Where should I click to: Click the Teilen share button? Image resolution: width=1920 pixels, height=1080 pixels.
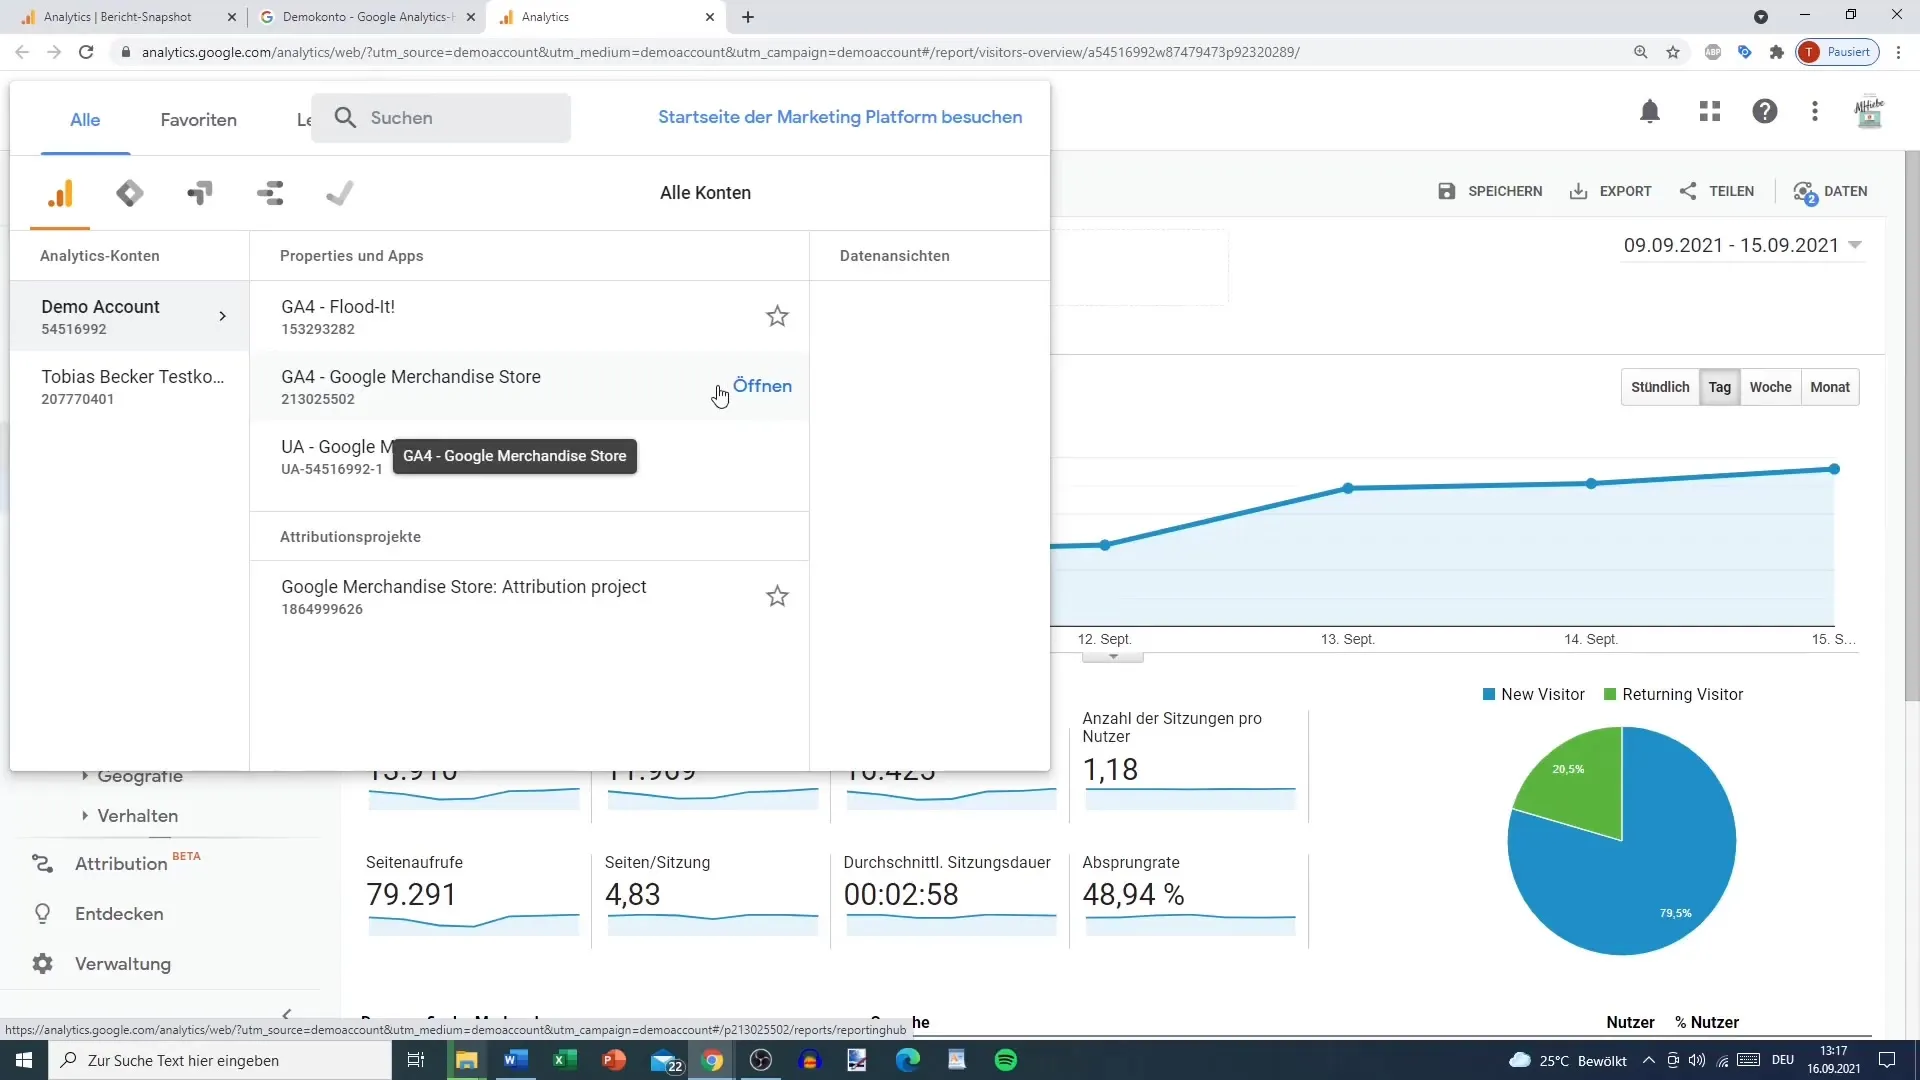[x=1717, y=191]
